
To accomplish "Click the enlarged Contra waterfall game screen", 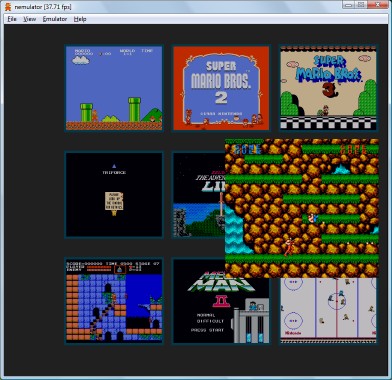I will [302, 208].
